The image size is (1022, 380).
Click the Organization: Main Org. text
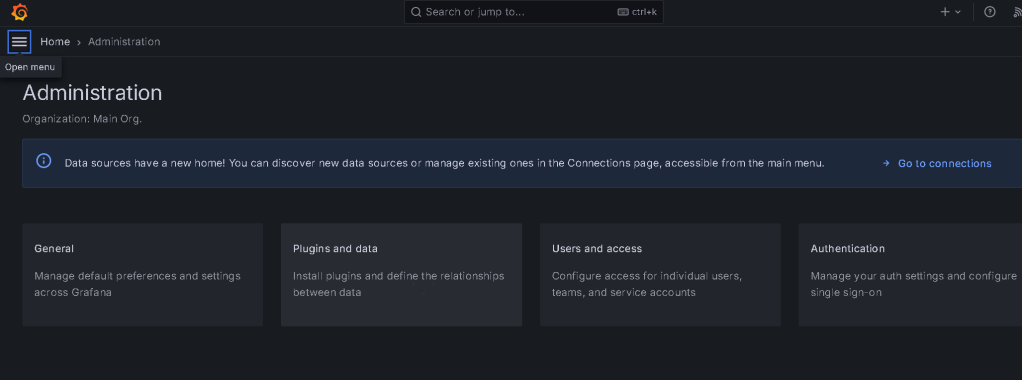[82, 119]
